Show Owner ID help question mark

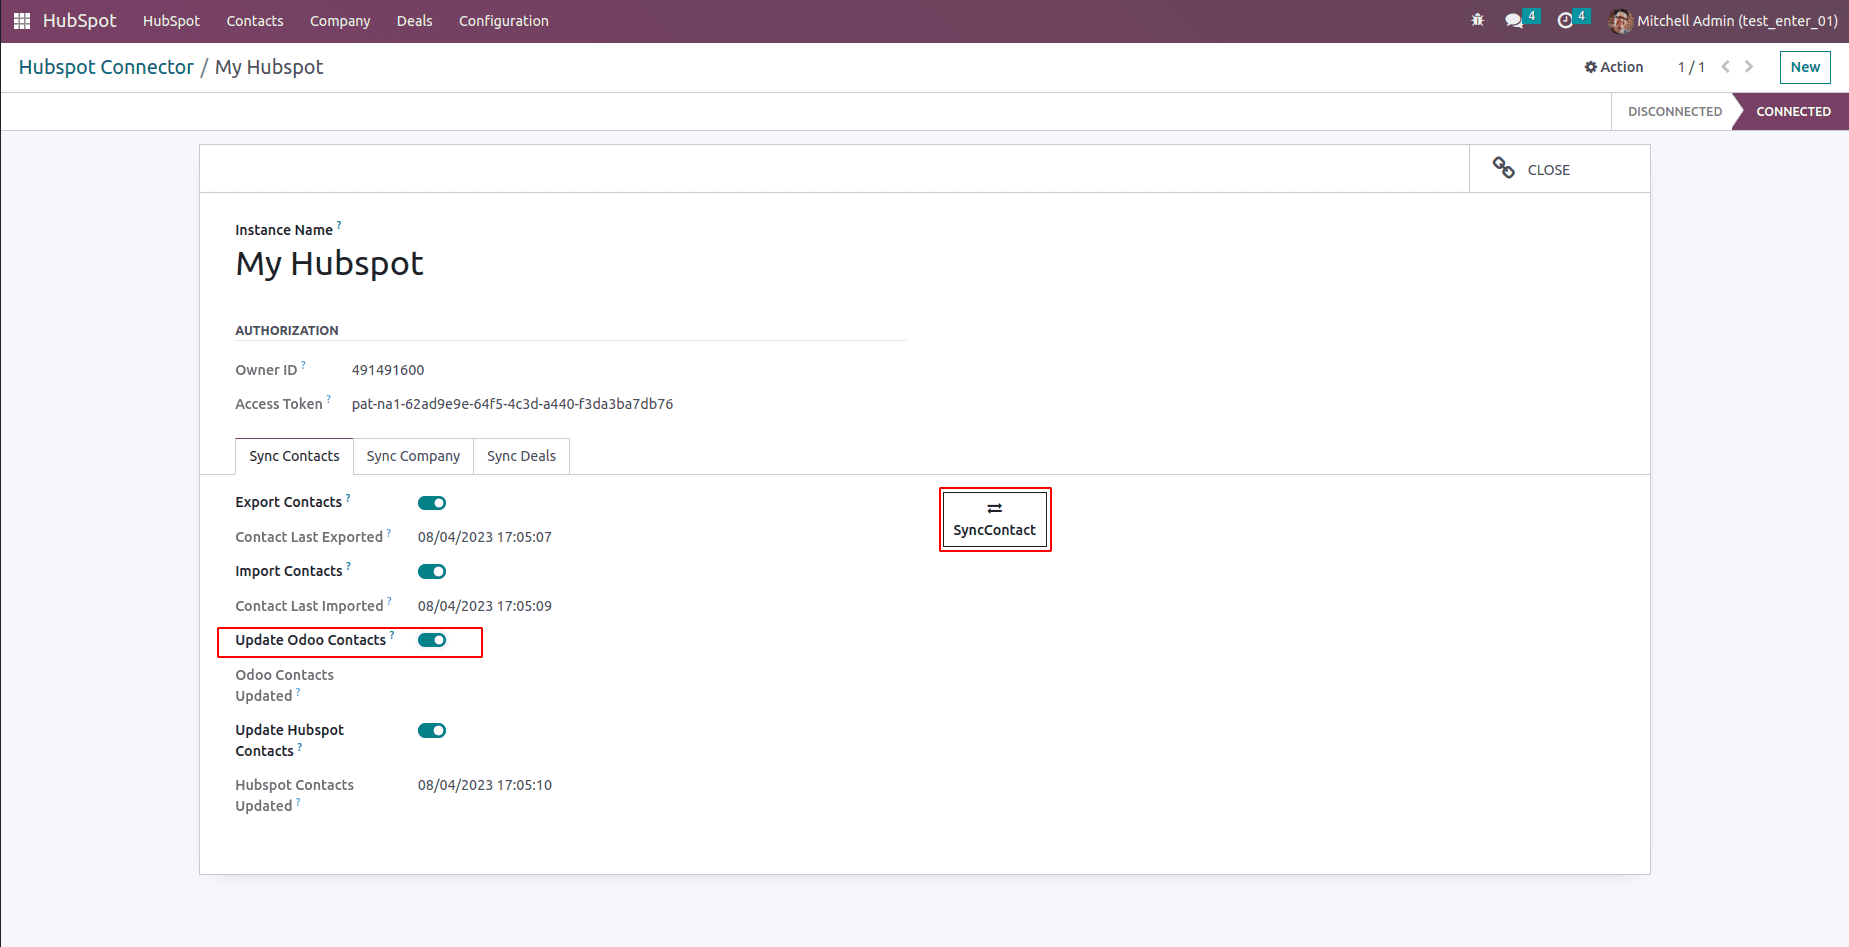(x=303, y=365)
